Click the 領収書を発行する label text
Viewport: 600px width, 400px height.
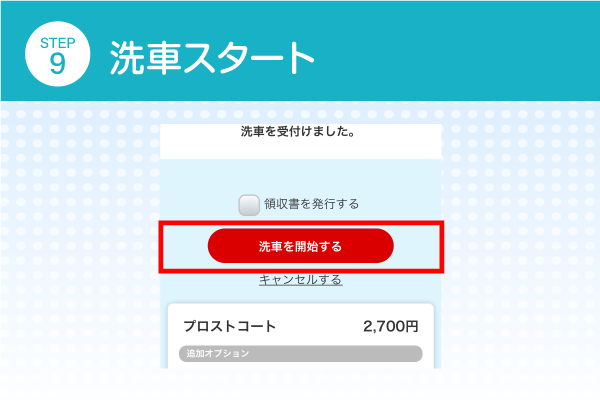click(311, 204)
